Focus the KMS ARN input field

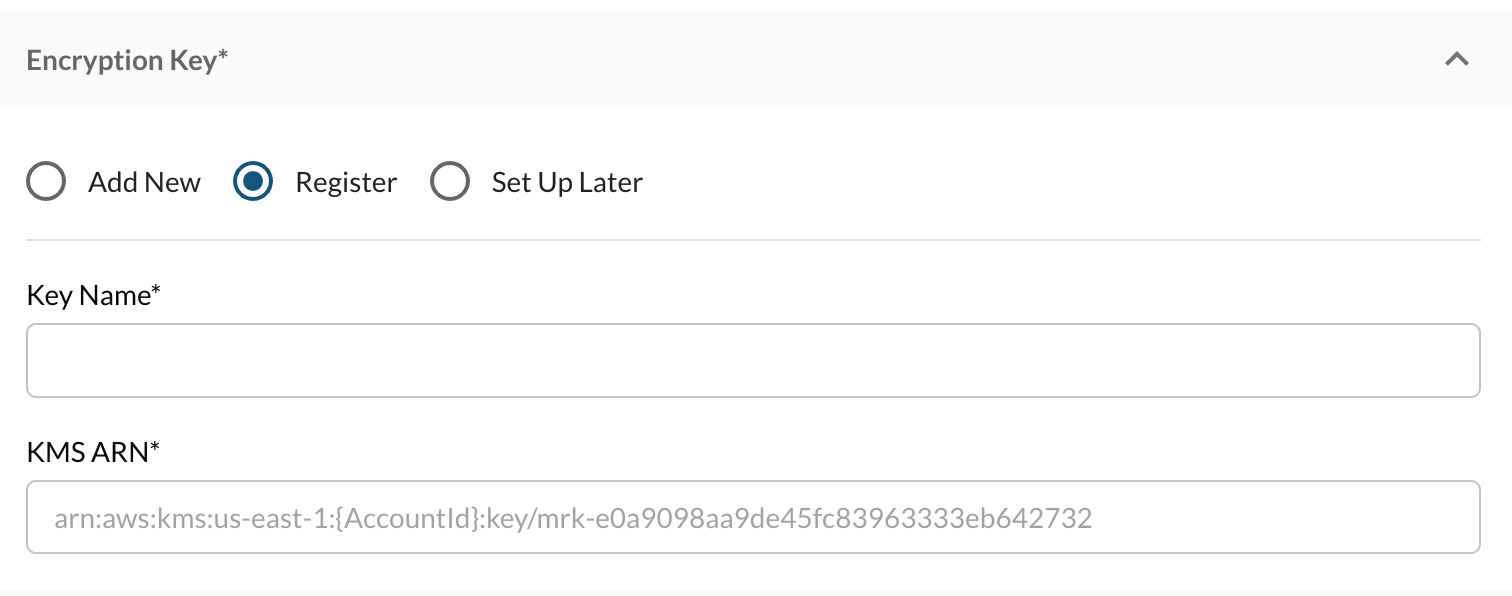(752, 517)
